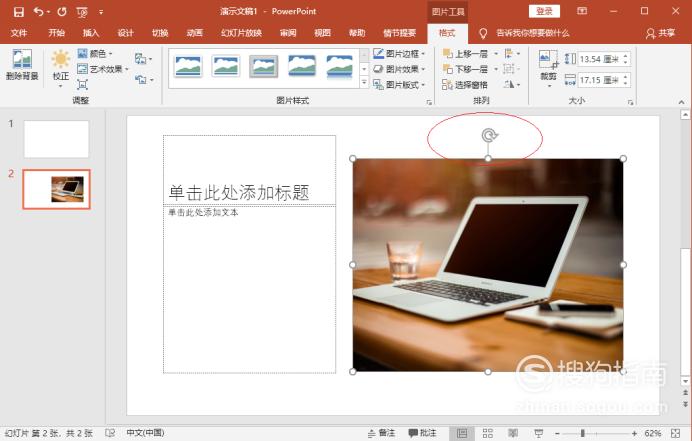This screenshot has height=441, width=692.
Task: Increase picture height with up stepper
Action: coord(626,56)
